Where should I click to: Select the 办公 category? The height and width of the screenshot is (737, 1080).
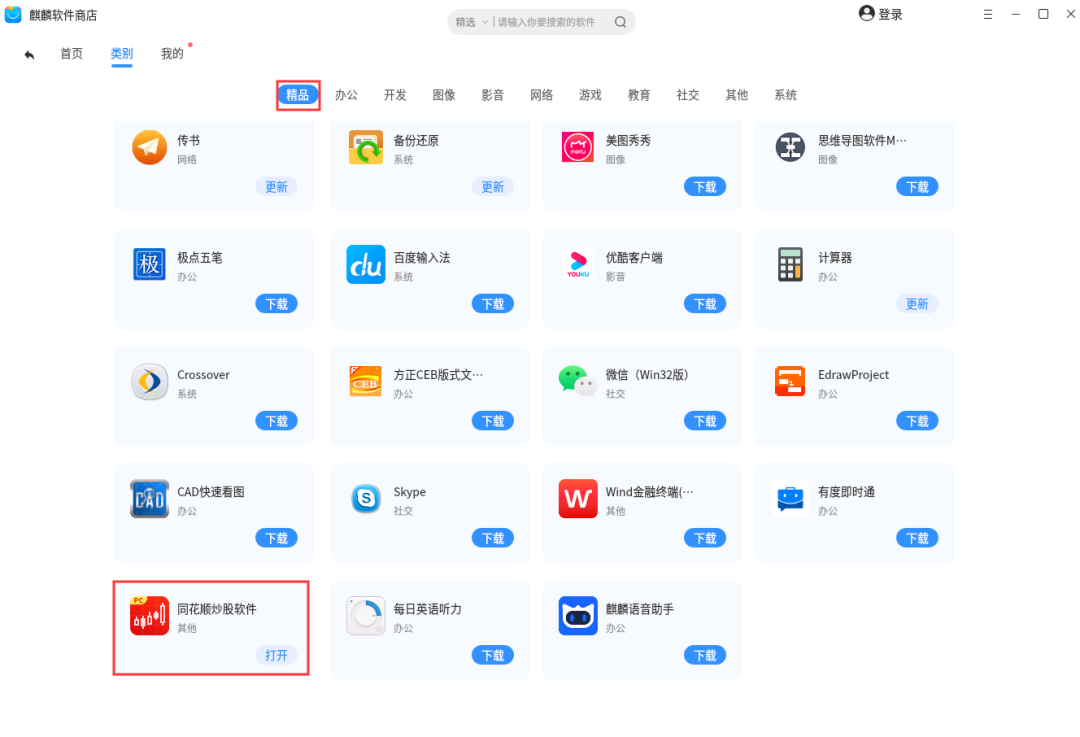point(346,95)
